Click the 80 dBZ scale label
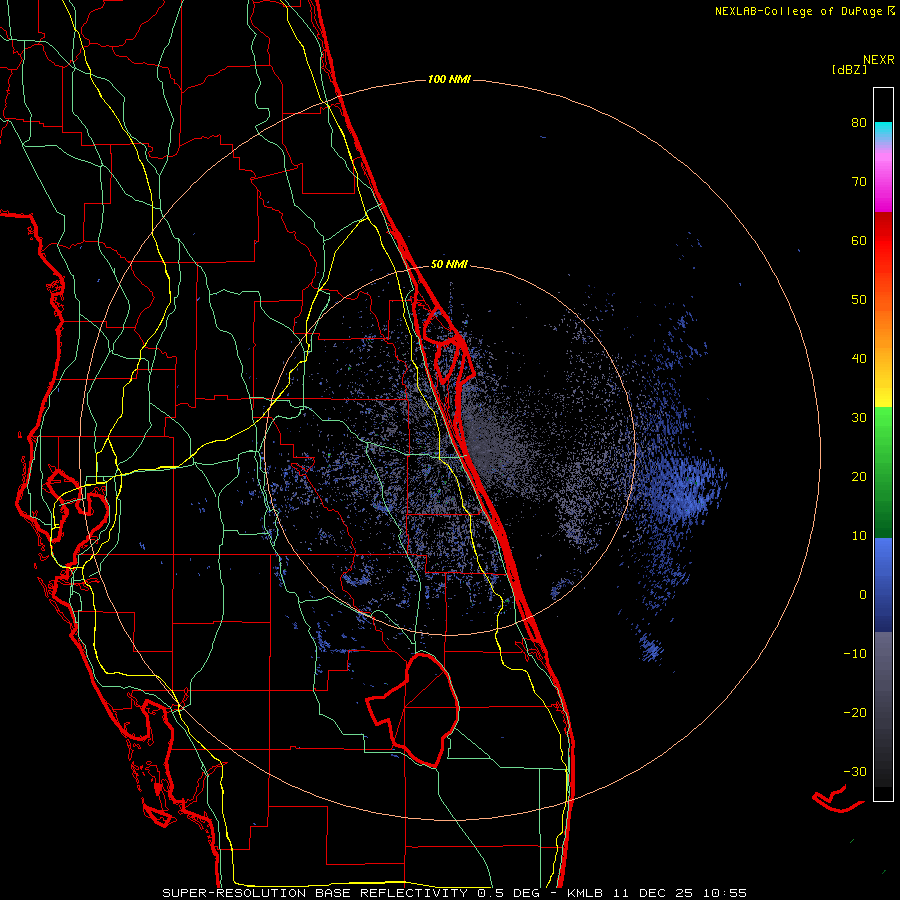 point(859,123)
